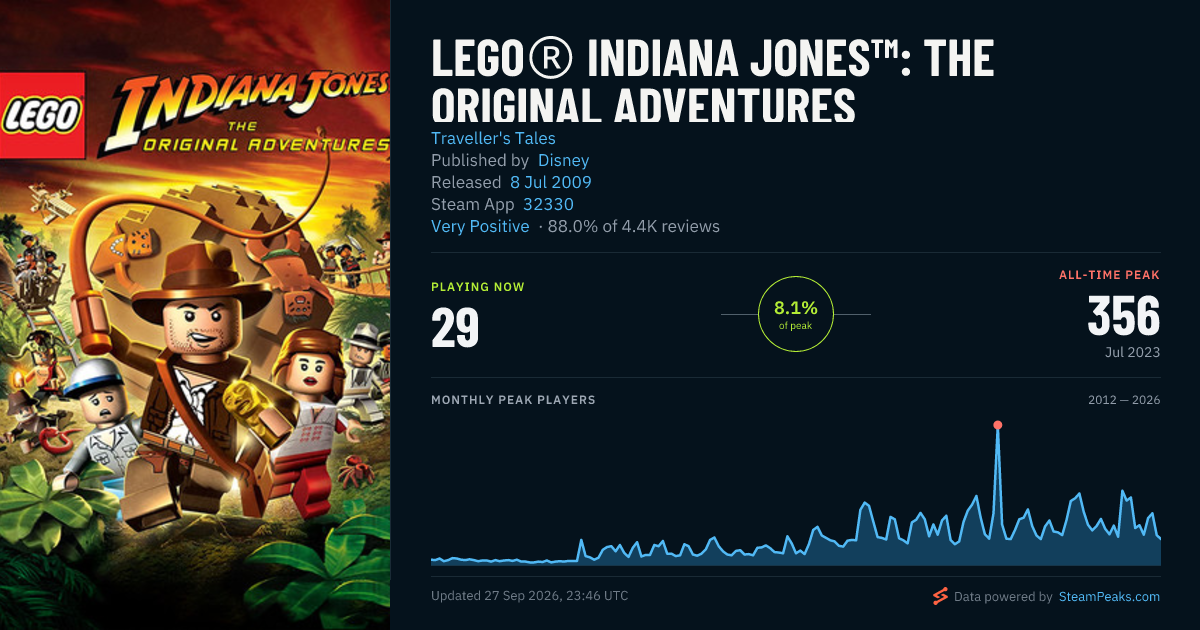The height and width of the screenshot is (630, 1200).
Task: Click the SteamPeaks logo icon
Action: click(x=940, y=596)
